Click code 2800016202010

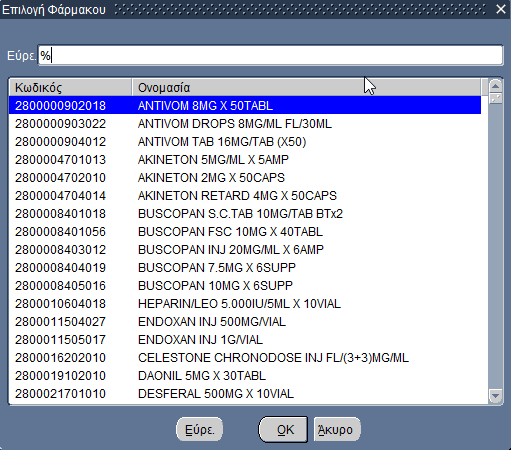click(x=60, y=358)
